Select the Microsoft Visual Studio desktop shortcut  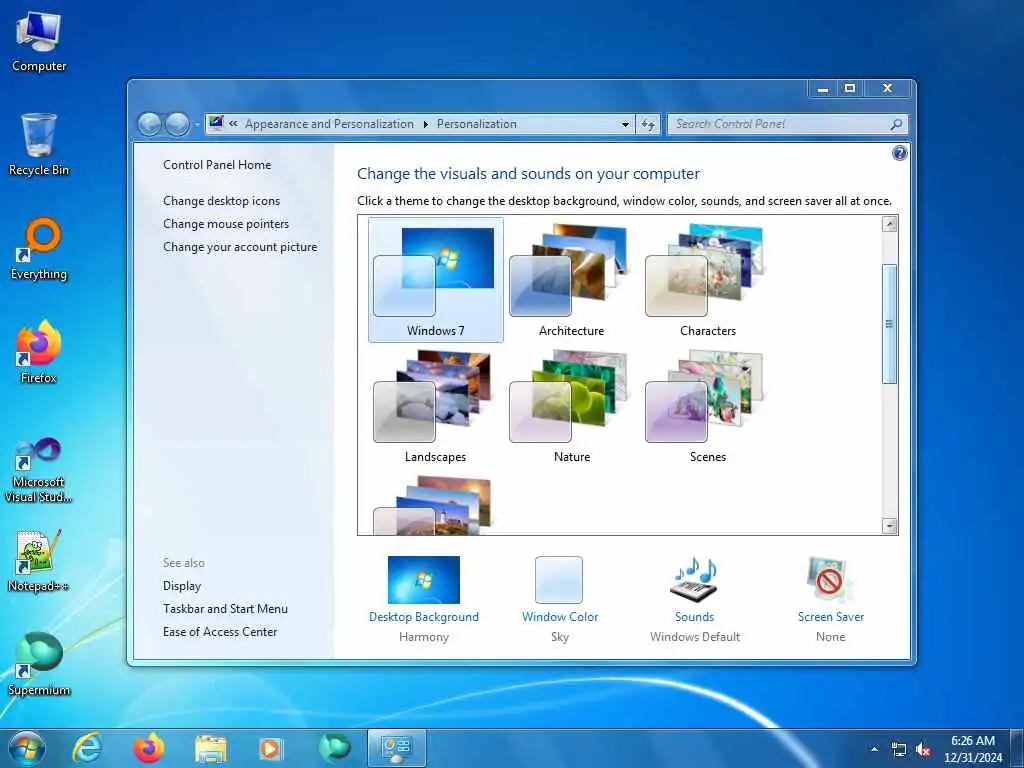pos(39,470)
